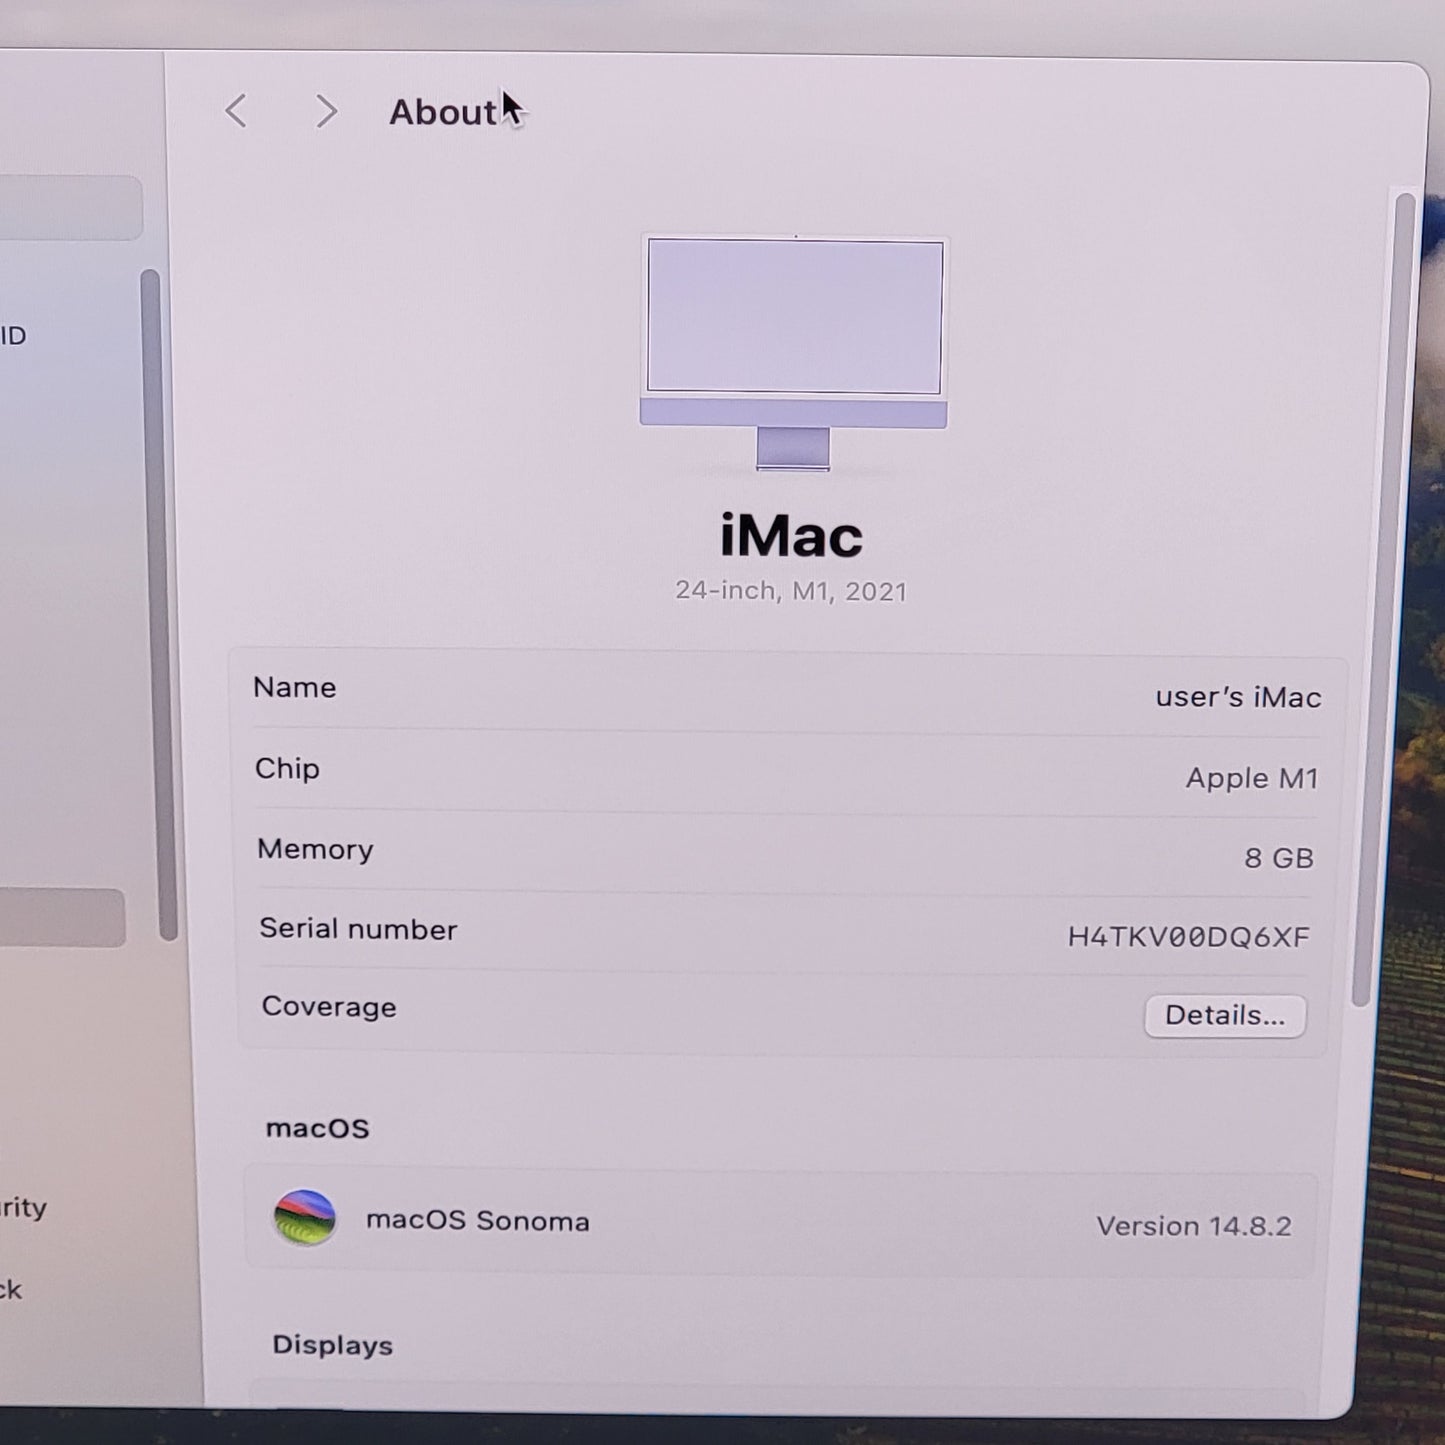The width and height of the screenshot is (1445, 1445).
Task: Click the macOS Sonoma text label
Action: [478, 1221]
